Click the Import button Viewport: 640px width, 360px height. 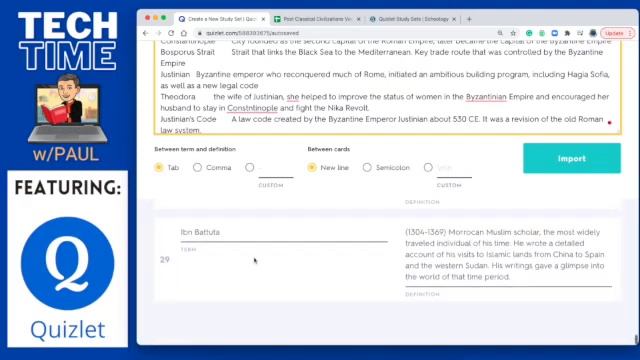coord(572,158)
